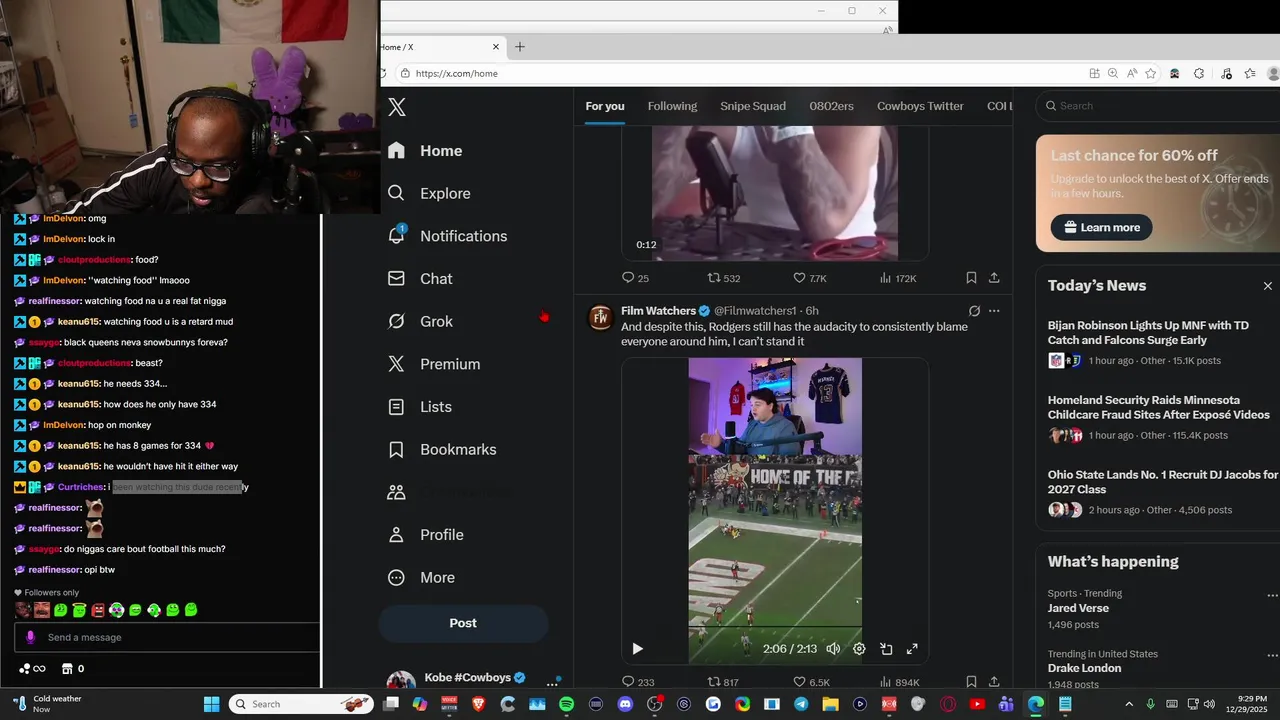
Task: Open more options on Film Watchers post
Action: tap(994, 311)
